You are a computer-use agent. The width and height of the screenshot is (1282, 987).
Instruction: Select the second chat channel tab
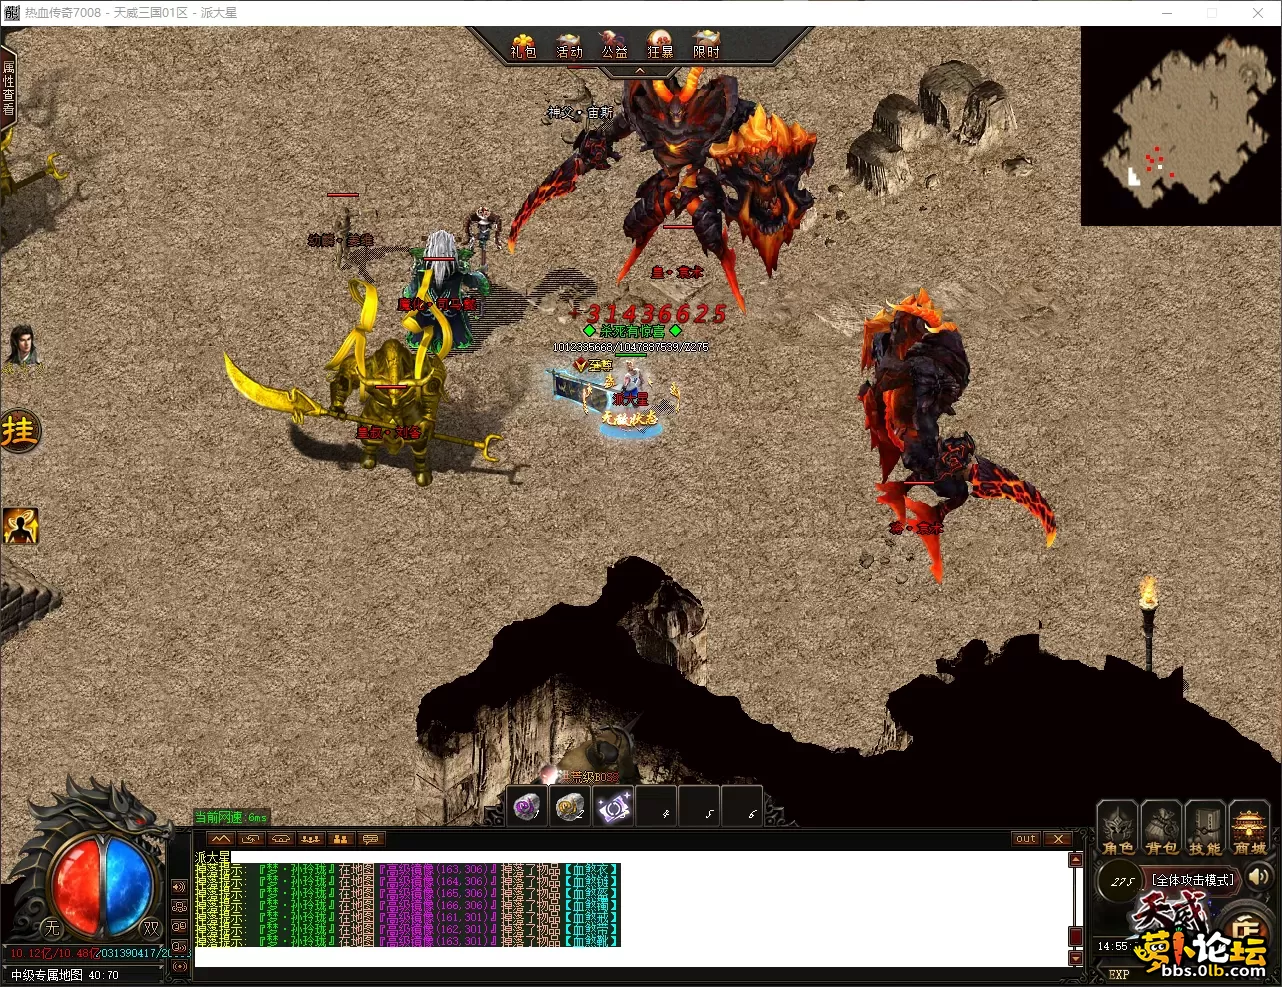click(251, 839)
